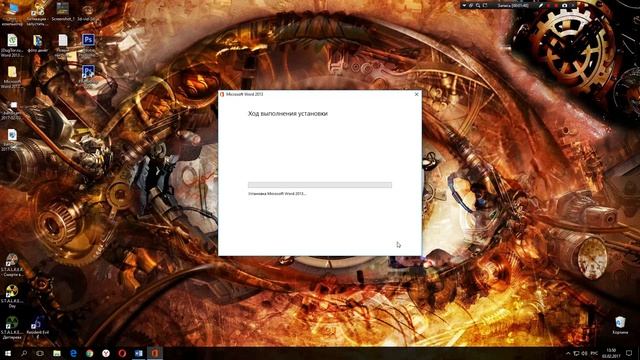Open the green app pinned after Task View
Screen dimensions: 640x360
tap(57, 353)
